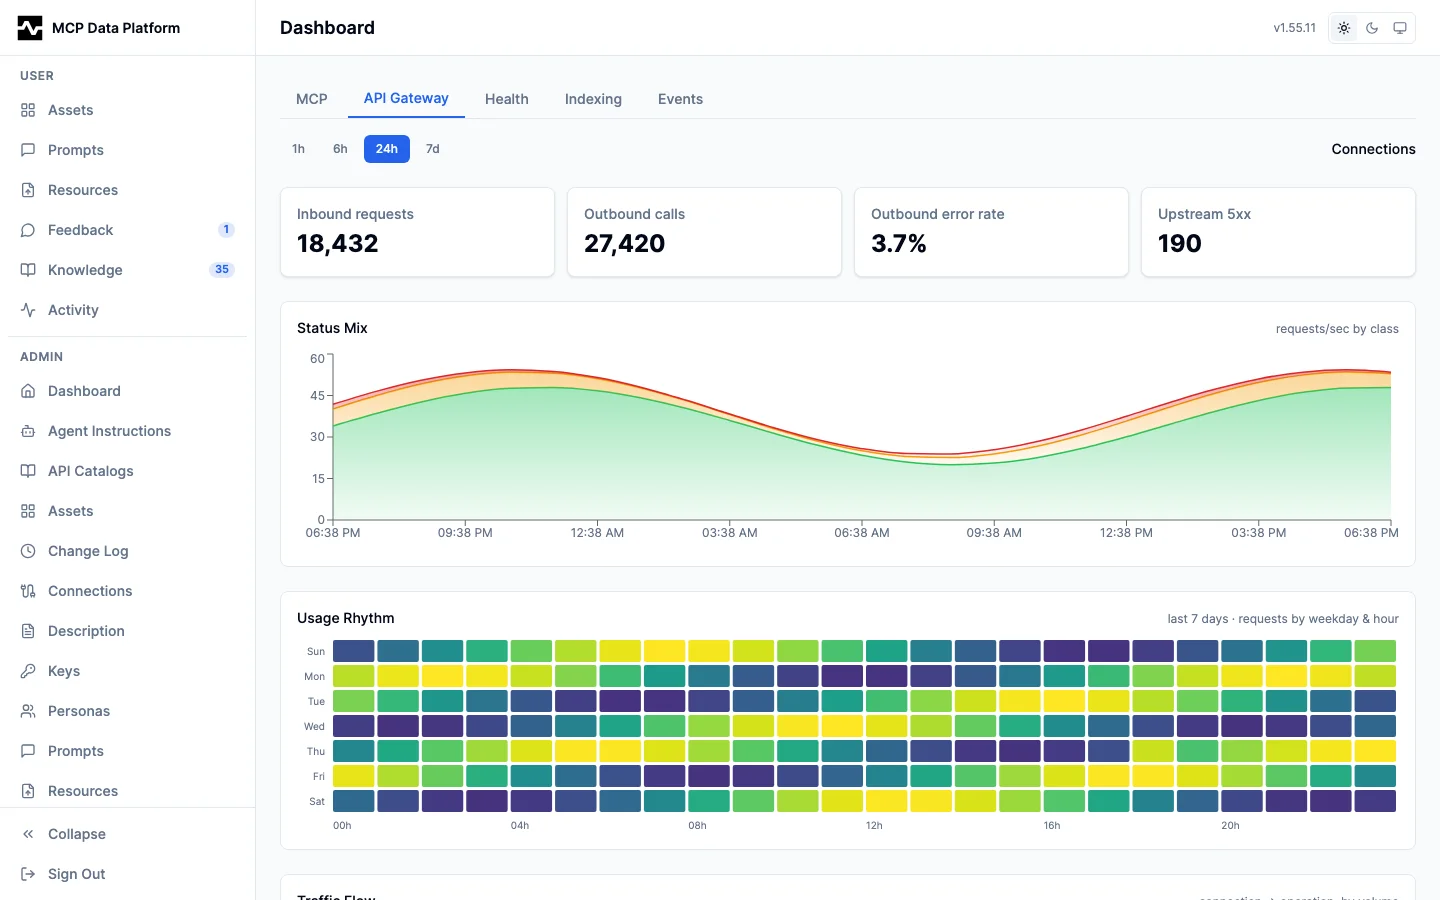Click the Prompts chat icon under ADMIN
1440x900 pixels.
point(28,751)
